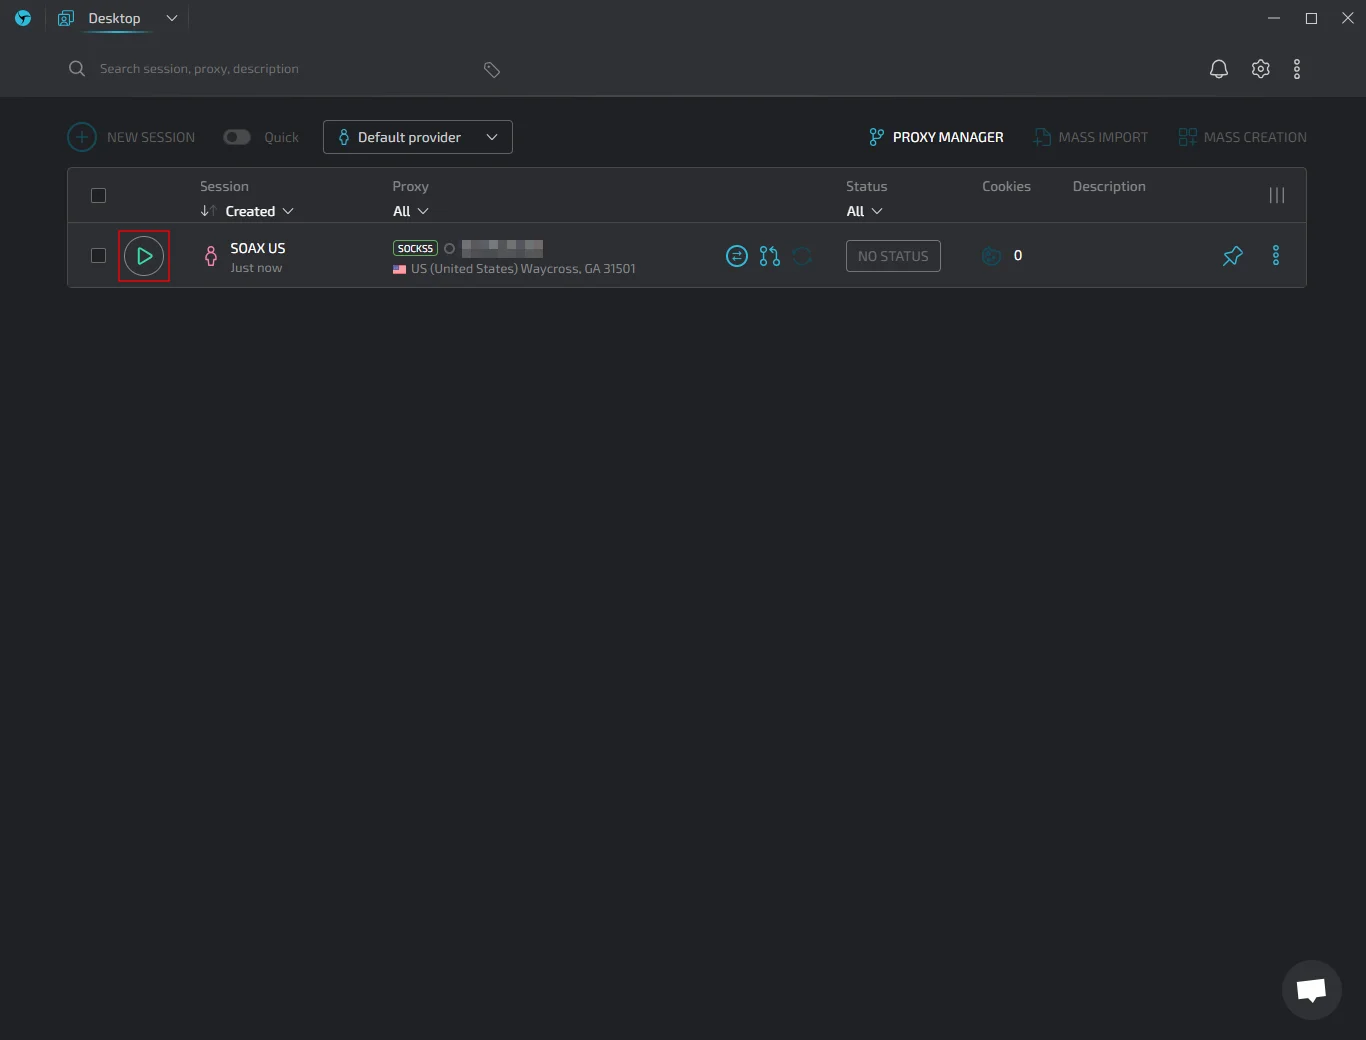The width and height of the screenshot is (1366, 1040).
Task: Open the Created sort dropdown
Action: [x=259, y=211]
